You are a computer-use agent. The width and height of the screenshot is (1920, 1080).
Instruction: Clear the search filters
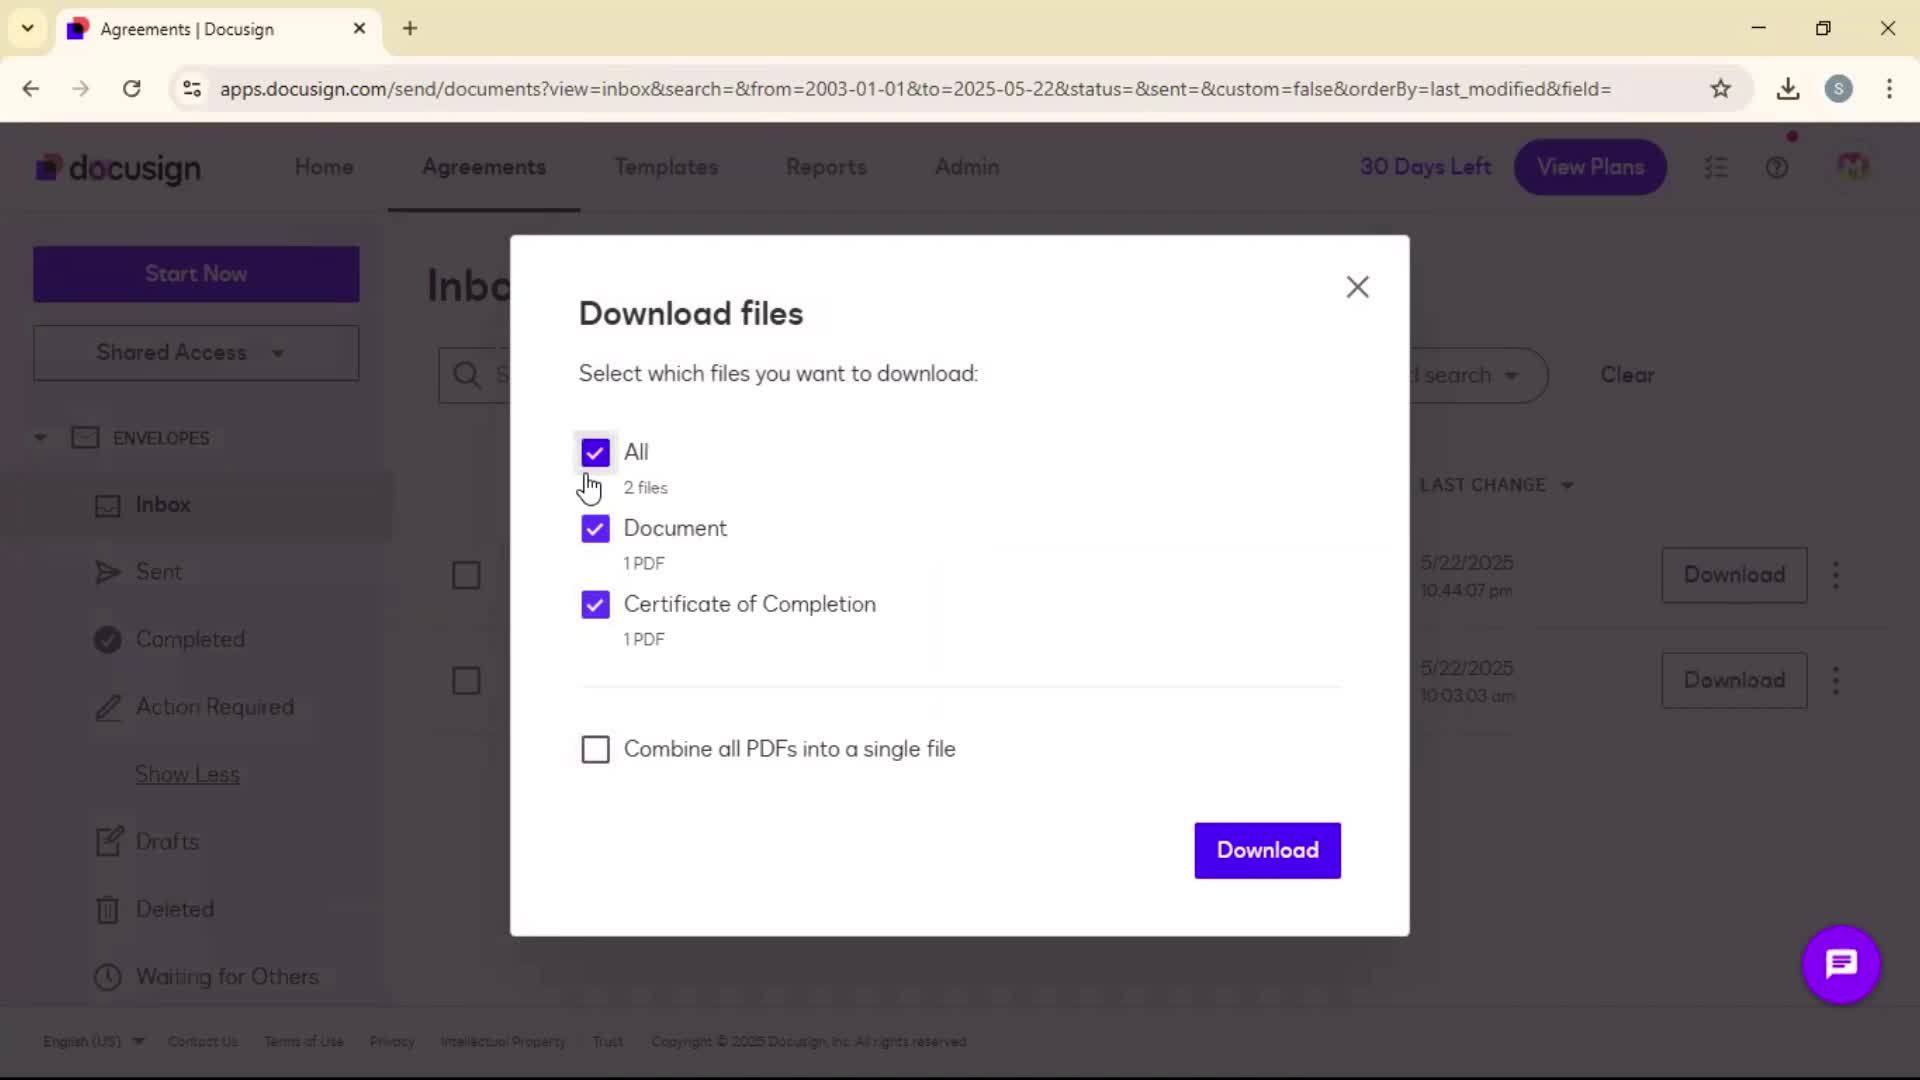1627,375
